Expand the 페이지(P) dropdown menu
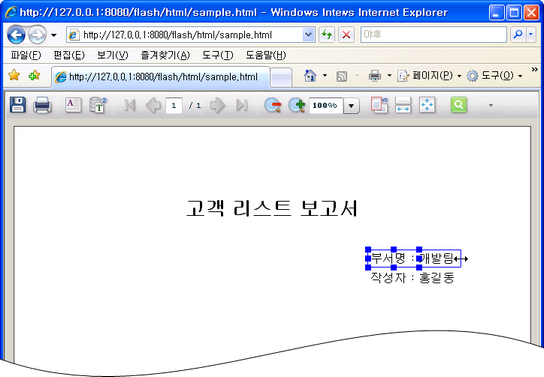544x377 pixels. tap(459, 76)
